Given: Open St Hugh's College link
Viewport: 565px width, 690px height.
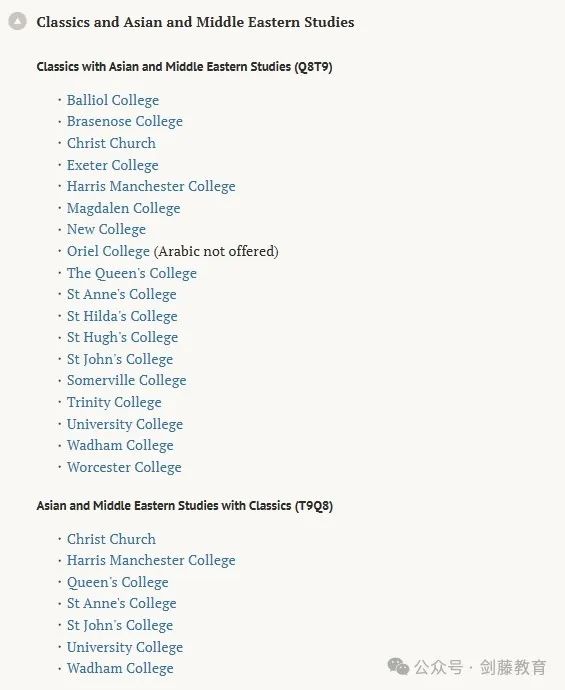Looking at the screenshot, I should 122,338.
